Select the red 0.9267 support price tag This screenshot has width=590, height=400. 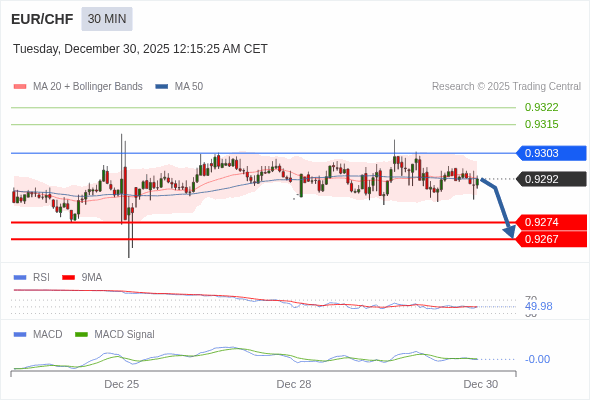pyautogui.click(x=551, y=239)
